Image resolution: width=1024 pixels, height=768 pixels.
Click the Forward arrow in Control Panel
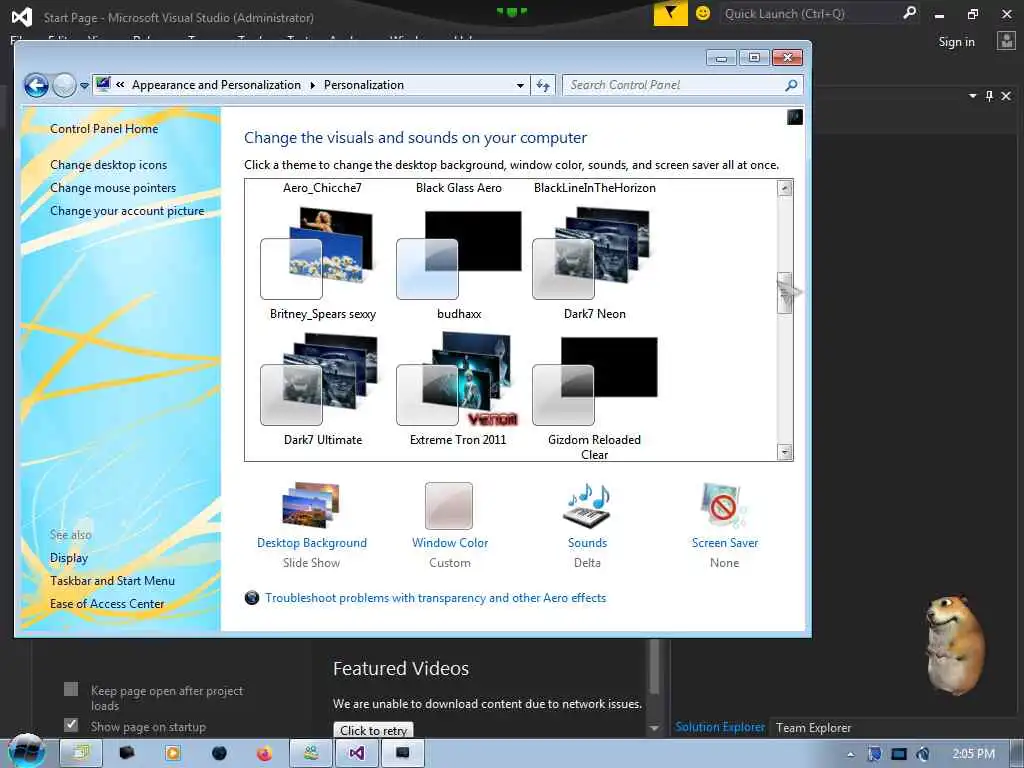tap(64, 86)
